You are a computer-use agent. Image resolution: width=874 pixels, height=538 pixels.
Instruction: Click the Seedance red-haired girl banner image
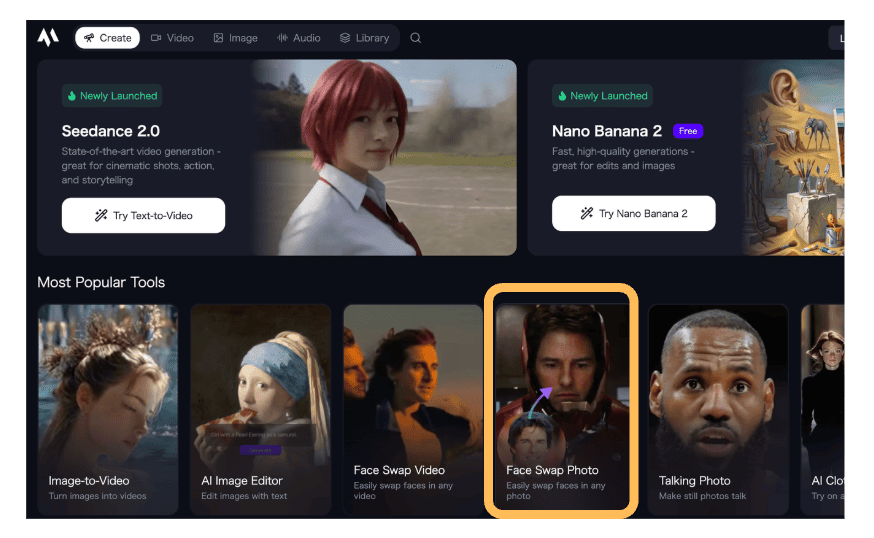point(384,157)
